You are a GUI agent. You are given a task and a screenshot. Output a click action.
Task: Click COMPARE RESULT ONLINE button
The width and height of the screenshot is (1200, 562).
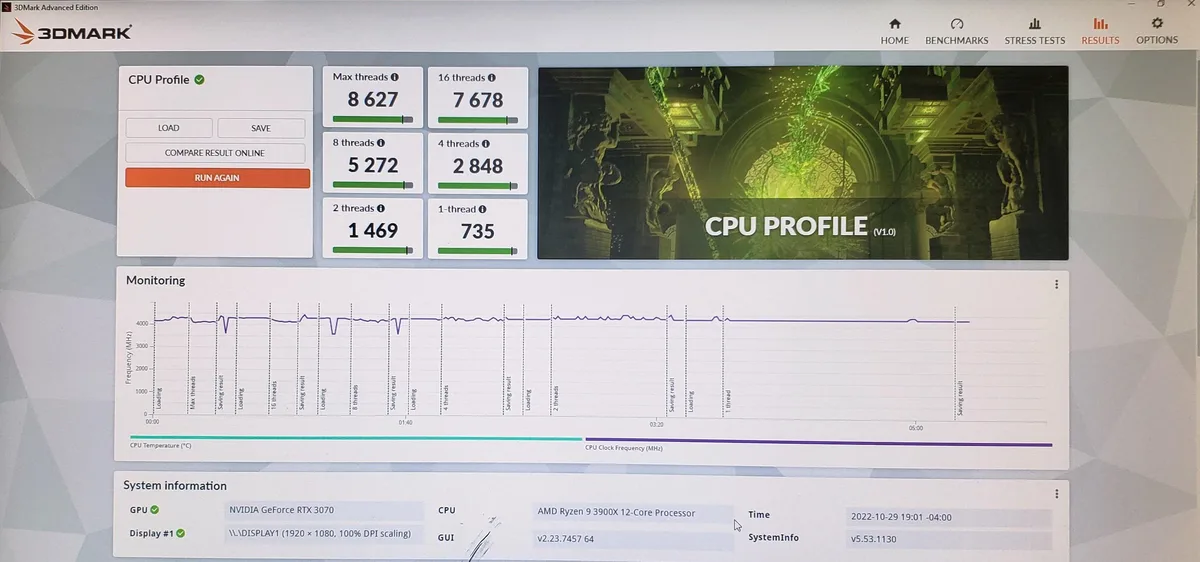pyautogui.click(x=215, y=153)
